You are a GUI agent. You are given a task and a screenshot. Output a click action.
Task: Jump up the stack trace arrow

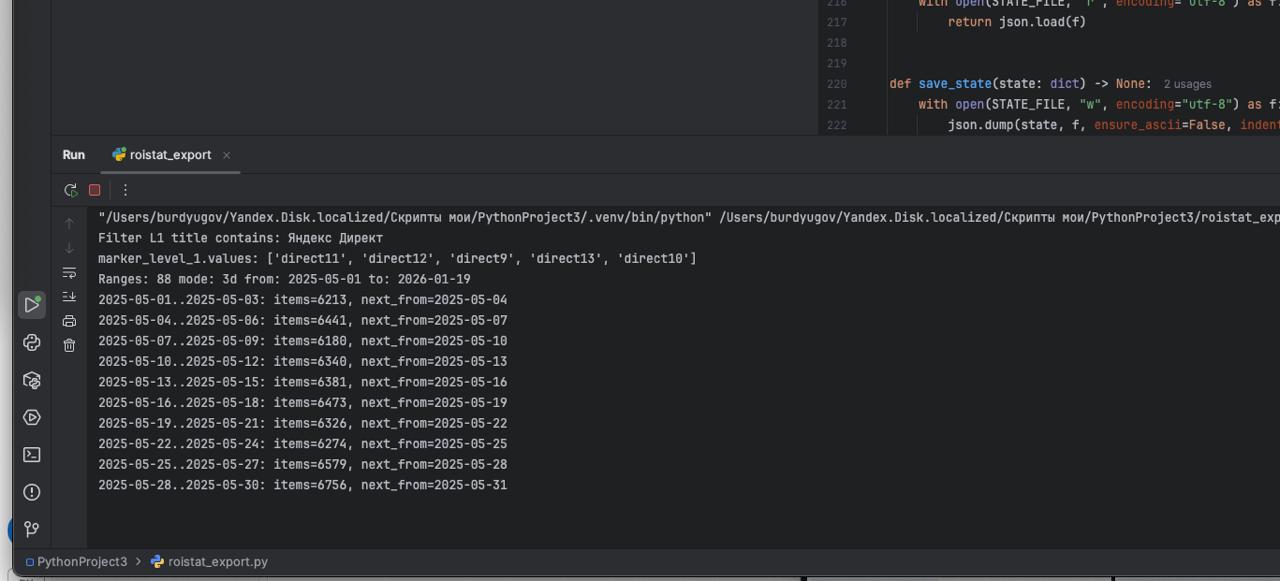coord(69,224)
